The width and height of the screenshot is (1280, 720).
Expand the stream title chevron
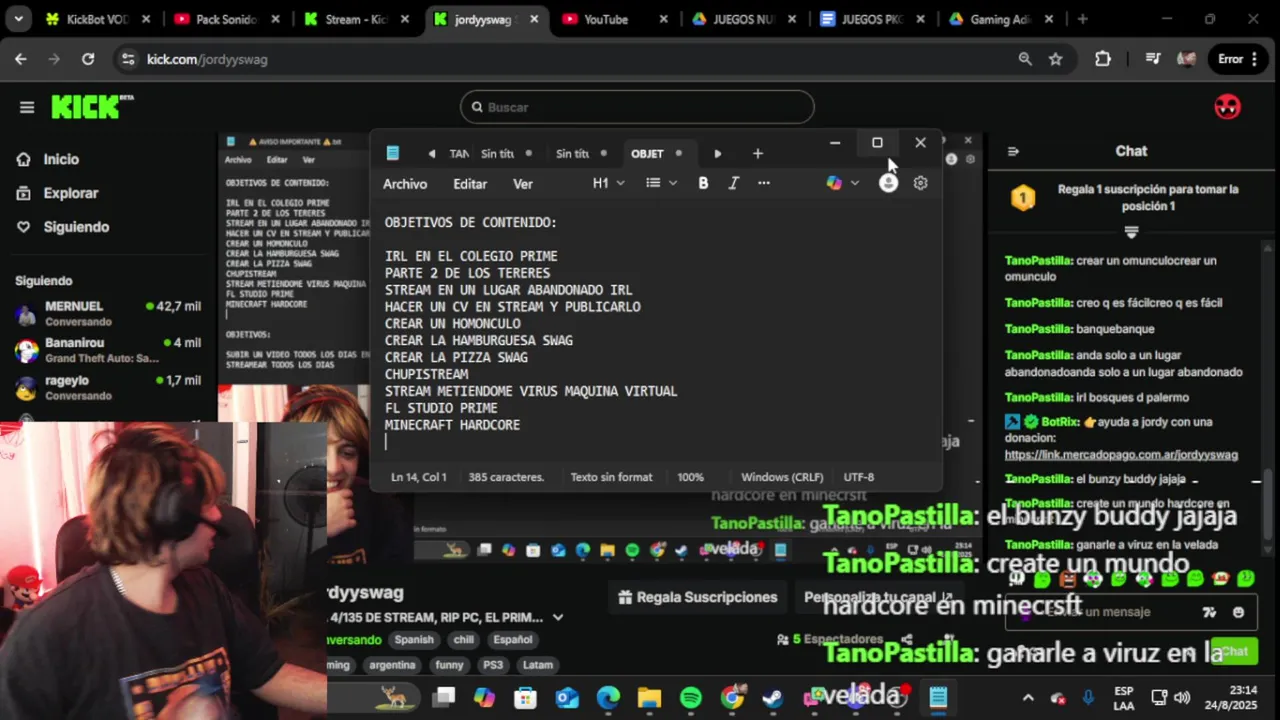tap(558, 618)
